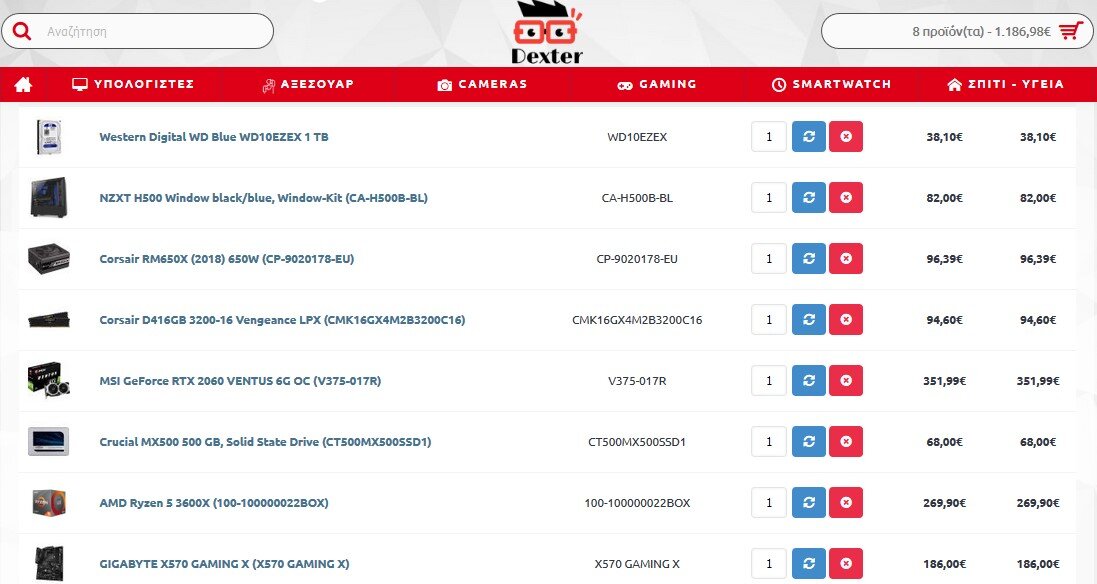Open GIGABYTE X570 GAMING X product link
Image resolution: width=1097 pixels, height=584 pixels.
point(224,564)
